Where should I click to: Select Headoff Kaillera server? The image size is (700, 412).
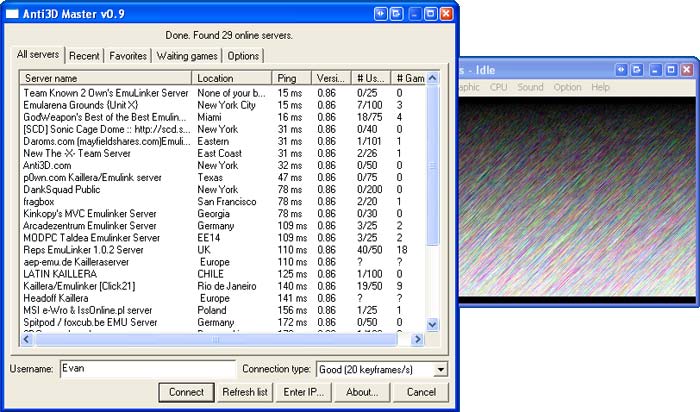(223, 298)
